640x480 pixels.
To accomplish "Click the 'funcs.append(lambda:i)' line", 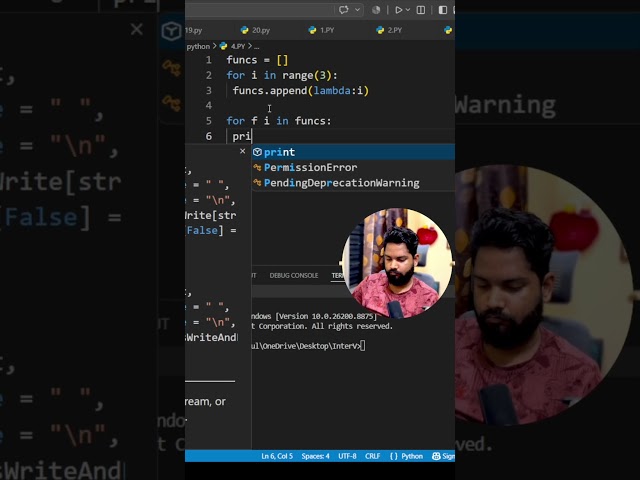I will click(301, 90).
